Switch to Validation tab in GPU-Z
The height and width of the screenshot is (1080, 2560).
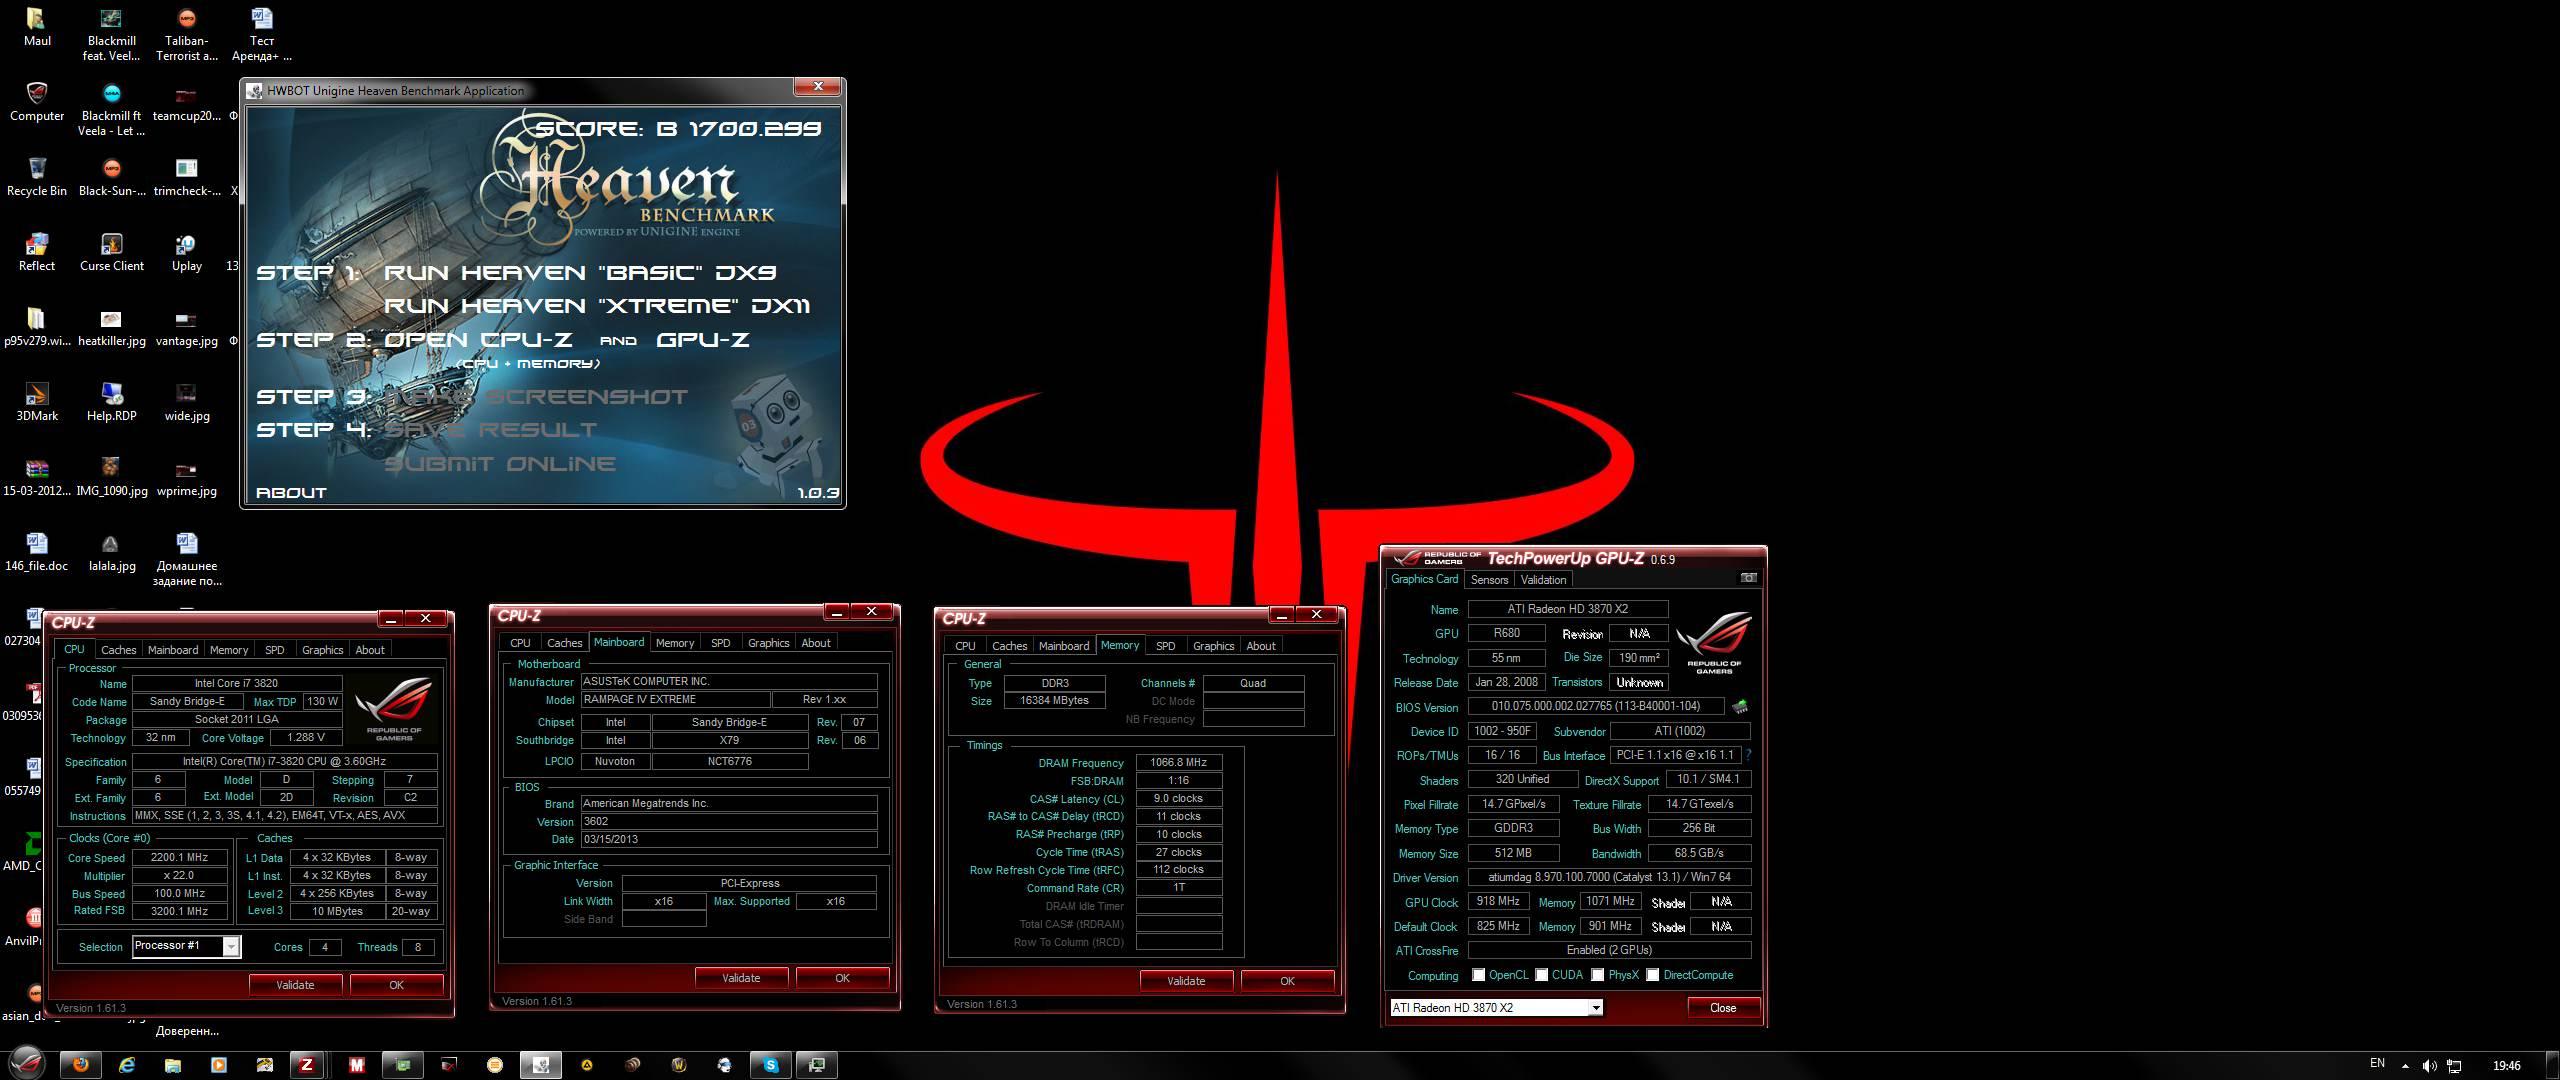coord(1543,580)
